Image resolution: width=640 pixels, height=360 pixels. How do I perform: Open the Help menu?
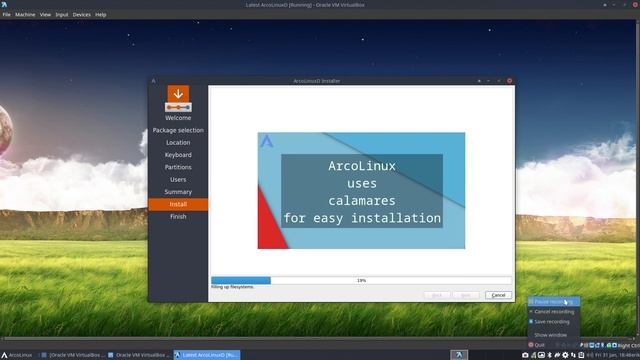pyautogui.click(x=100, y=15)
